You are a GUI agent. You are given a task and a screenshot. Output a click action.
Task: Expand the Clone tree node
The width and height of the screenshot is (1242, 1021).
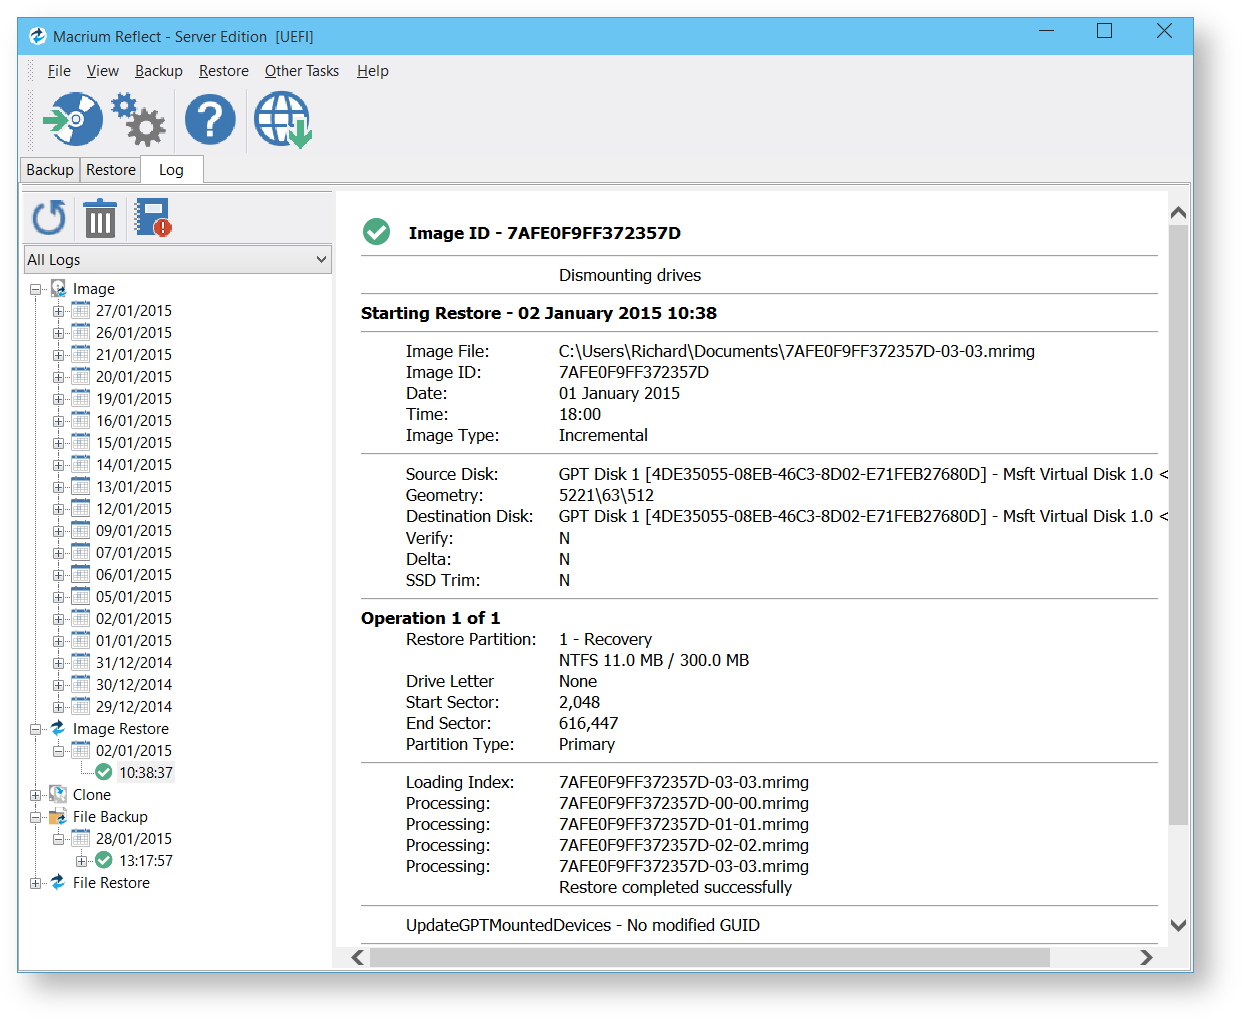[x=36, y=795]
